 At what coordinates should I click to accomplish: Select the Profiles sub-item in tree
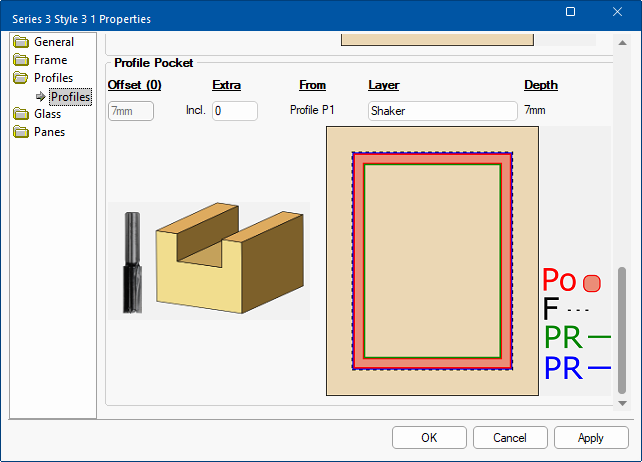click(x=70, y=97)
